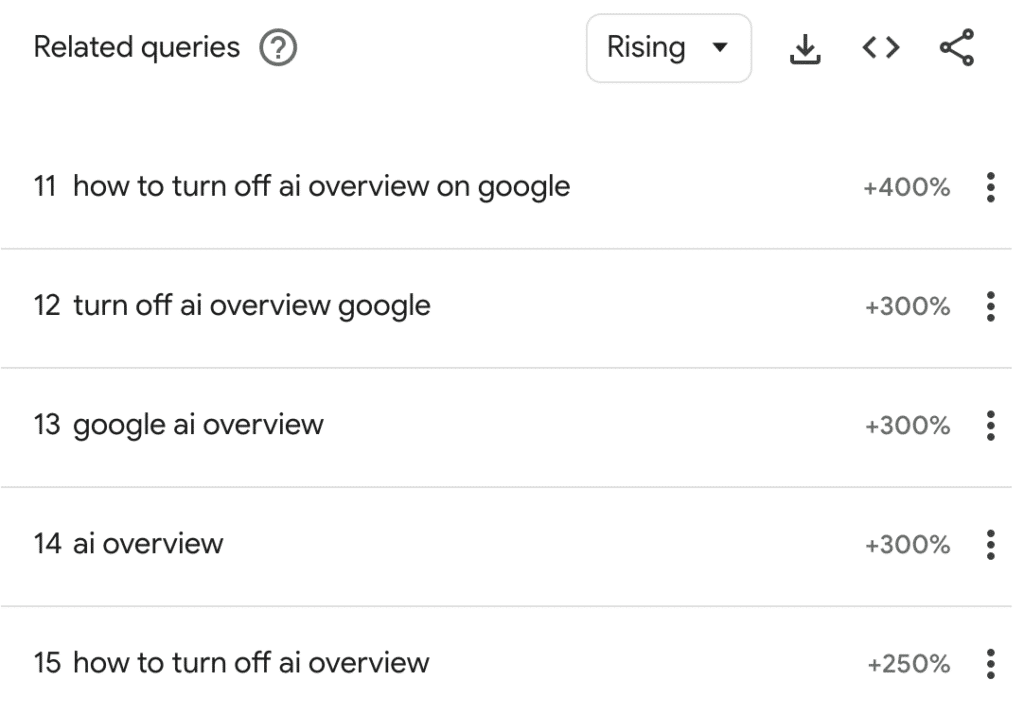
Task: Open the Related queries help icon
Action: tap(278, 48)
